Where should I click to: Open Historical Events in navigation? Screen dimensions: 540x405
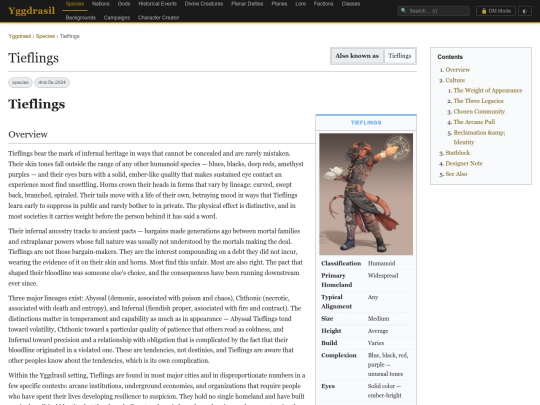pos(157,4)
